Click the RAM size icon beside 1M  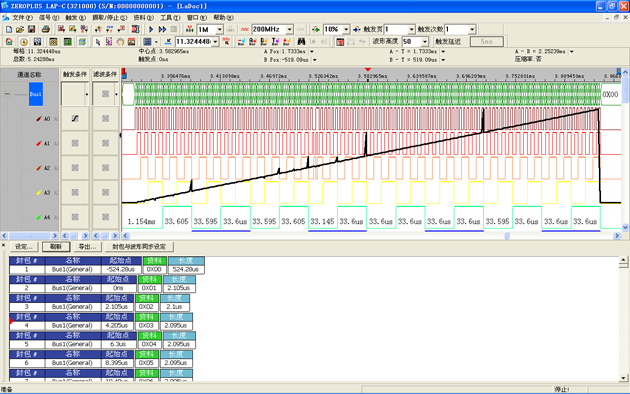(190, 29)
